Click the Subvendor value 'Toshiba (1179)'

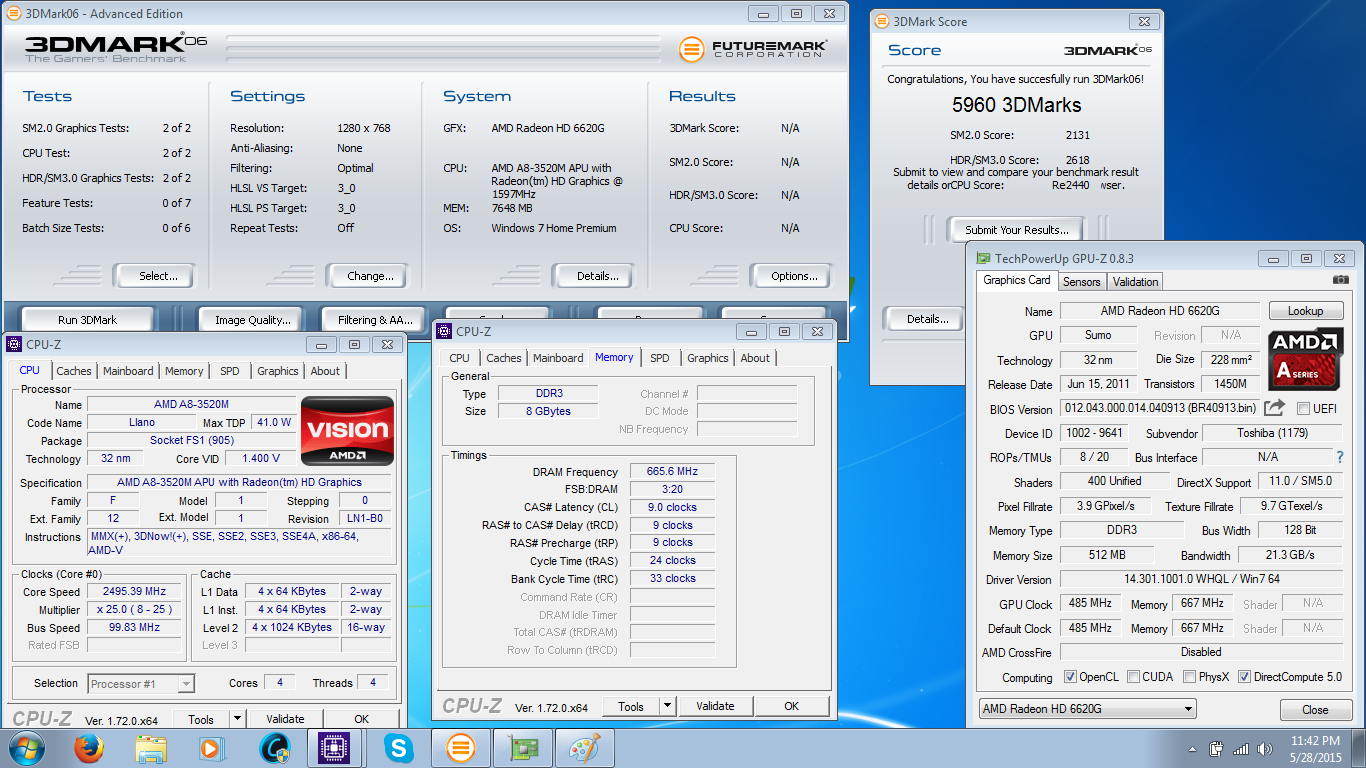[1272, 433]
